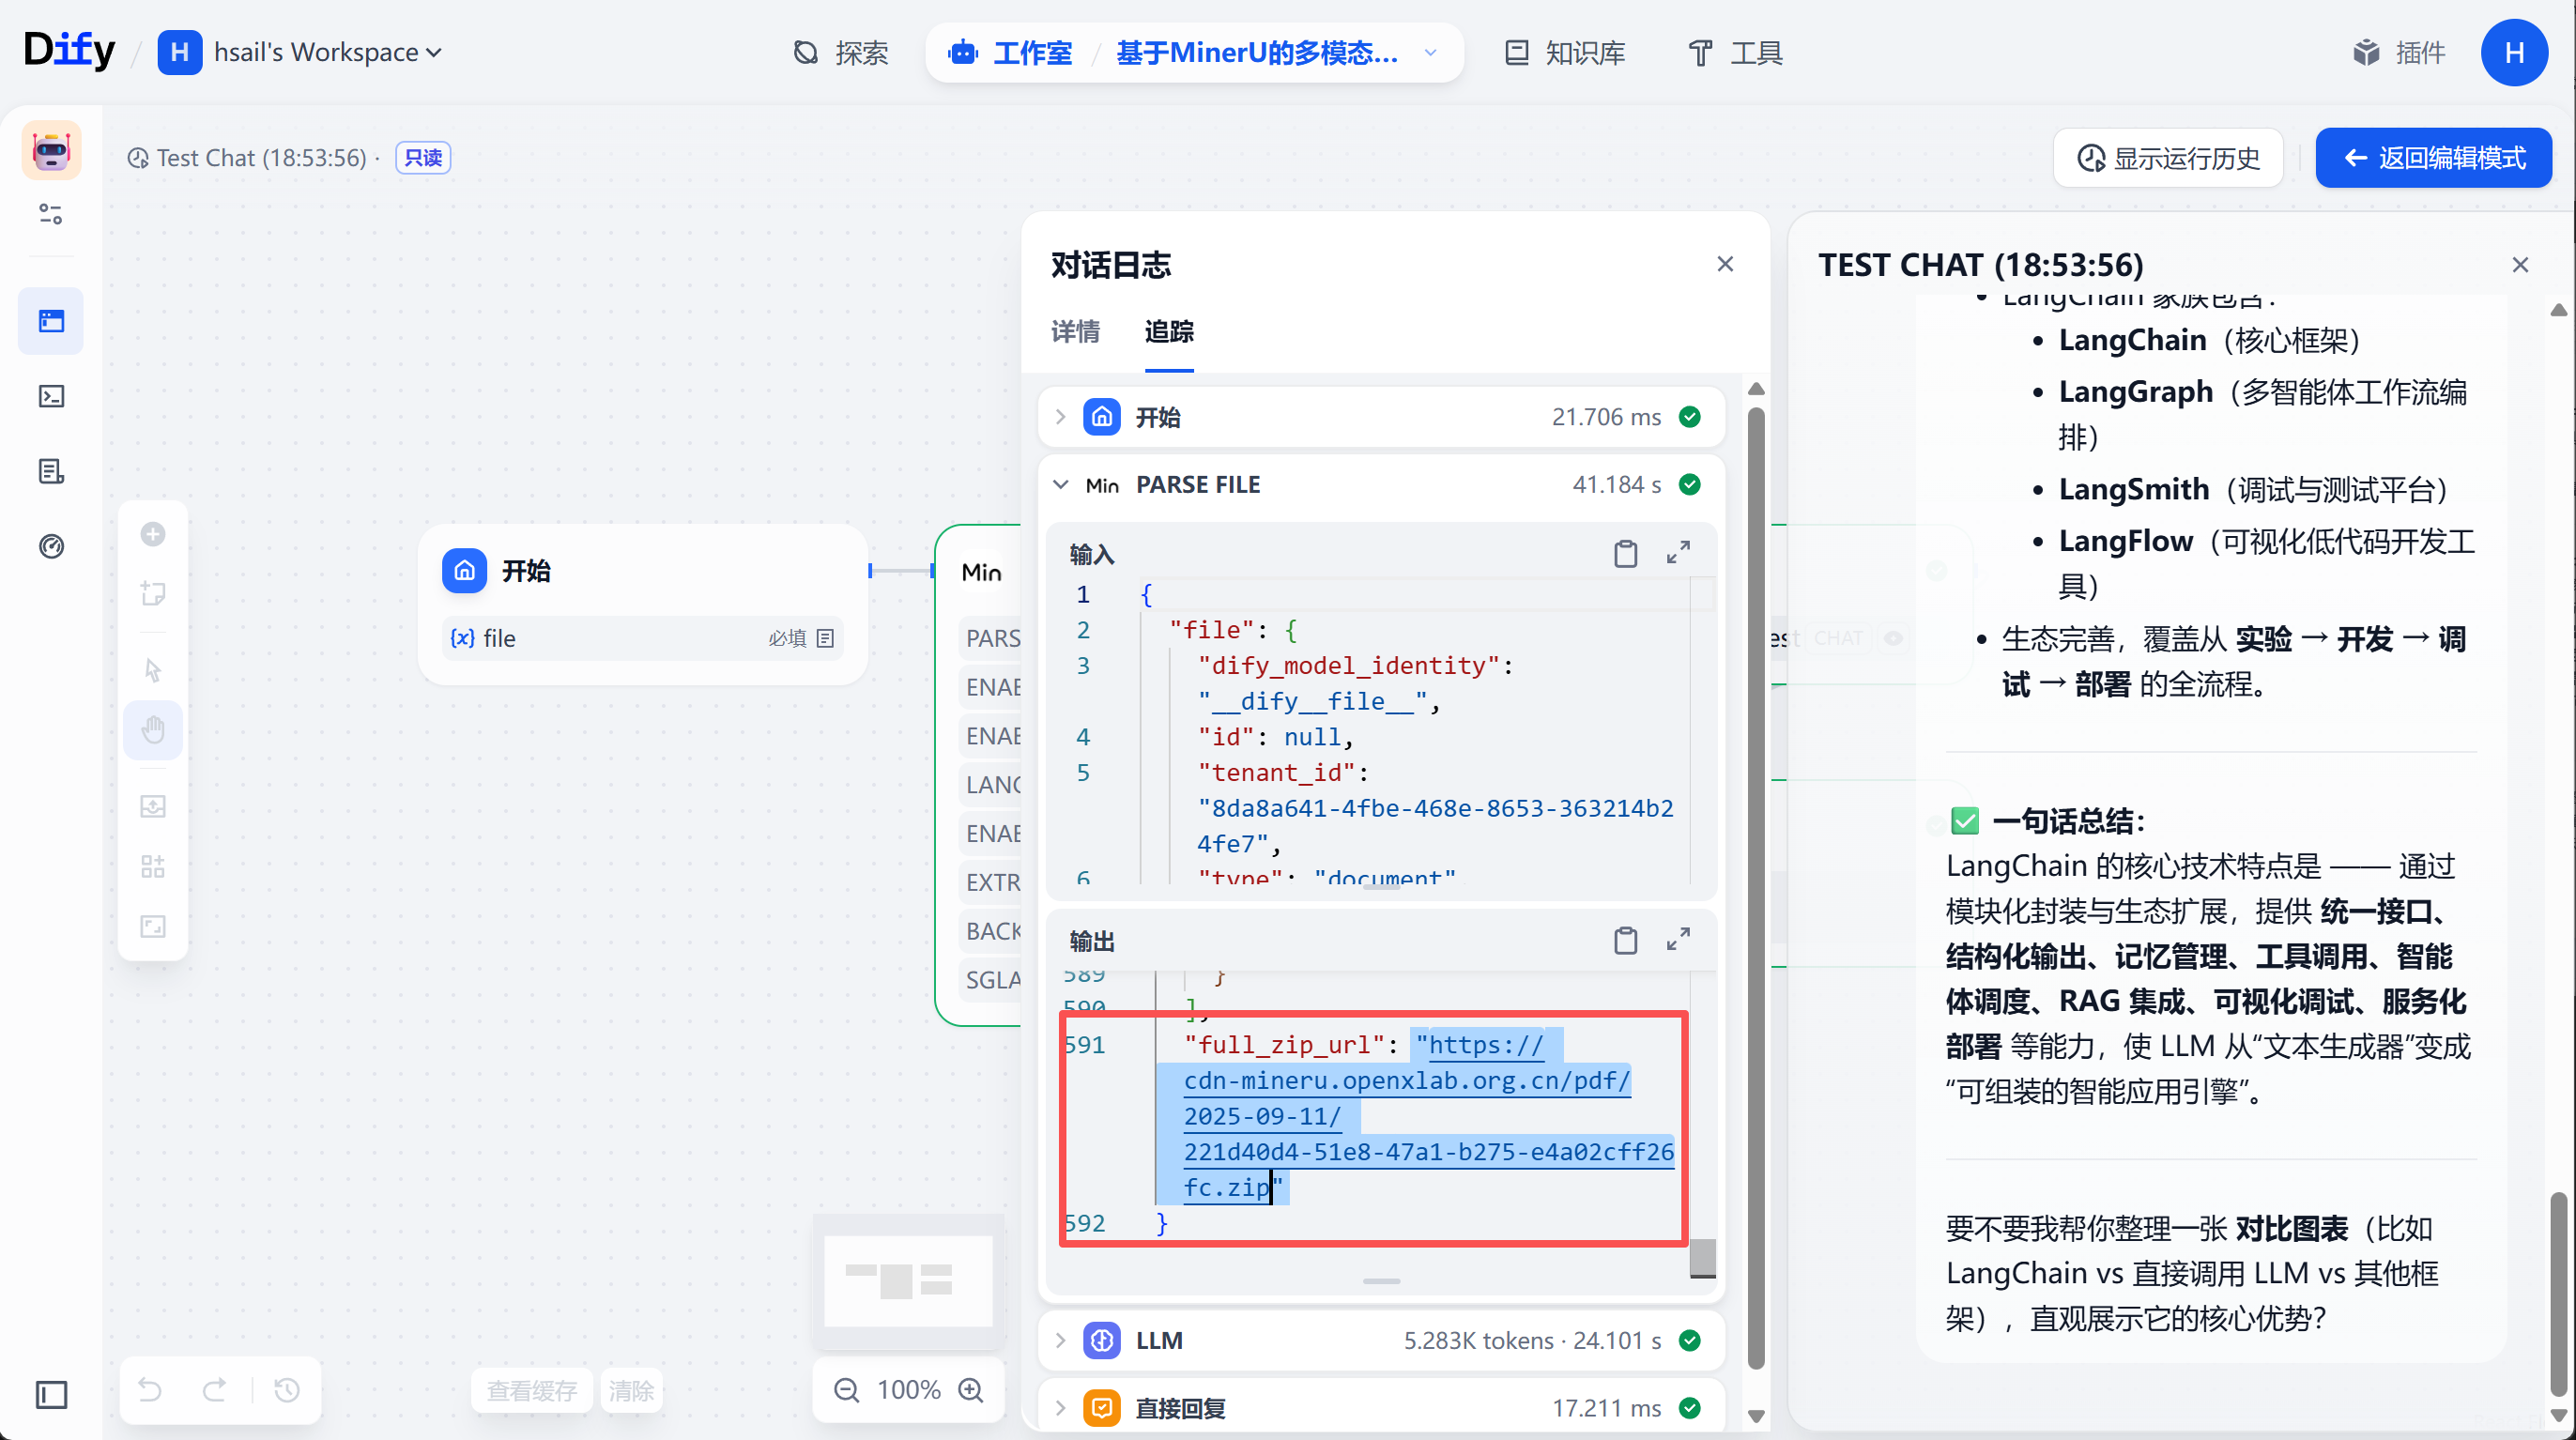Open the robot app avatar icon
2576x1440 pixels.
tap(51, 150)
